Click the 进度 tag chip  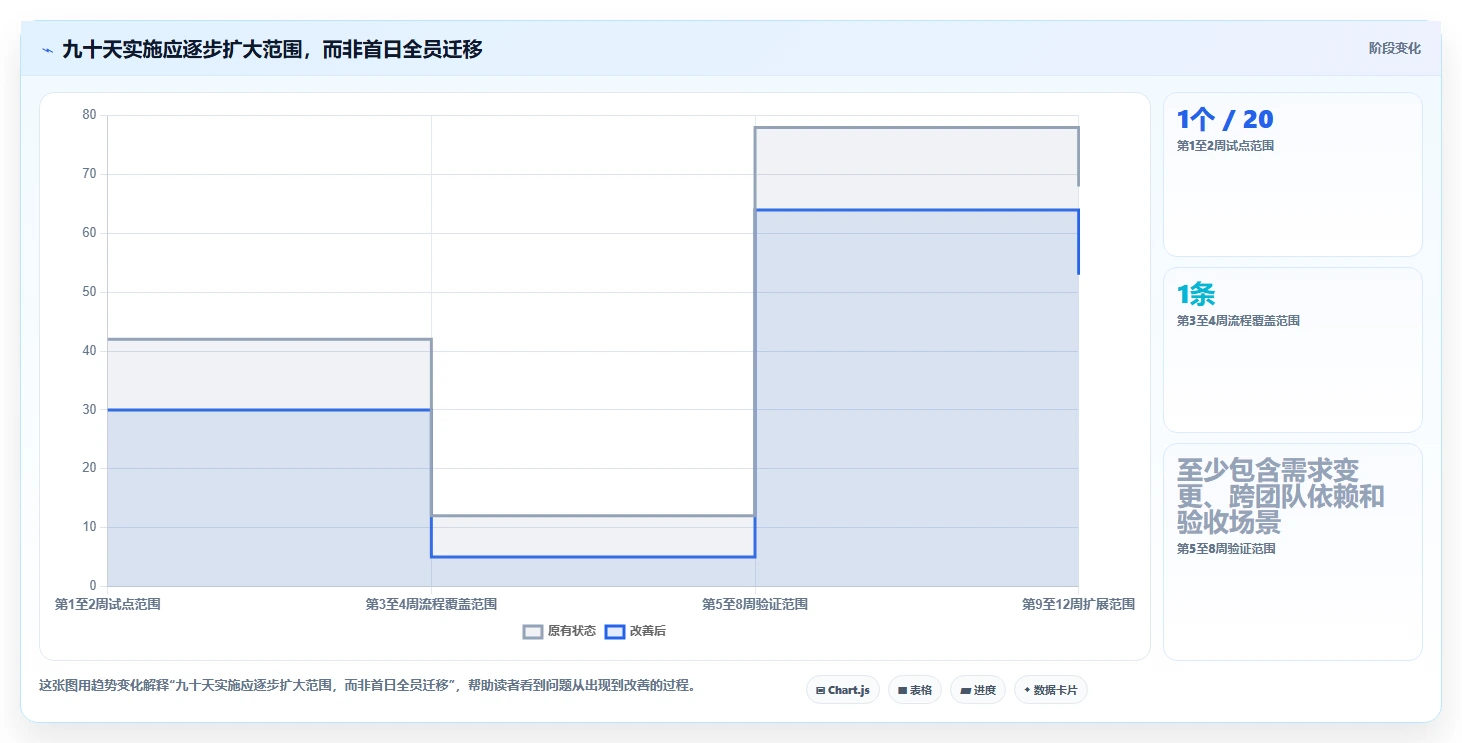pos(978,690)
